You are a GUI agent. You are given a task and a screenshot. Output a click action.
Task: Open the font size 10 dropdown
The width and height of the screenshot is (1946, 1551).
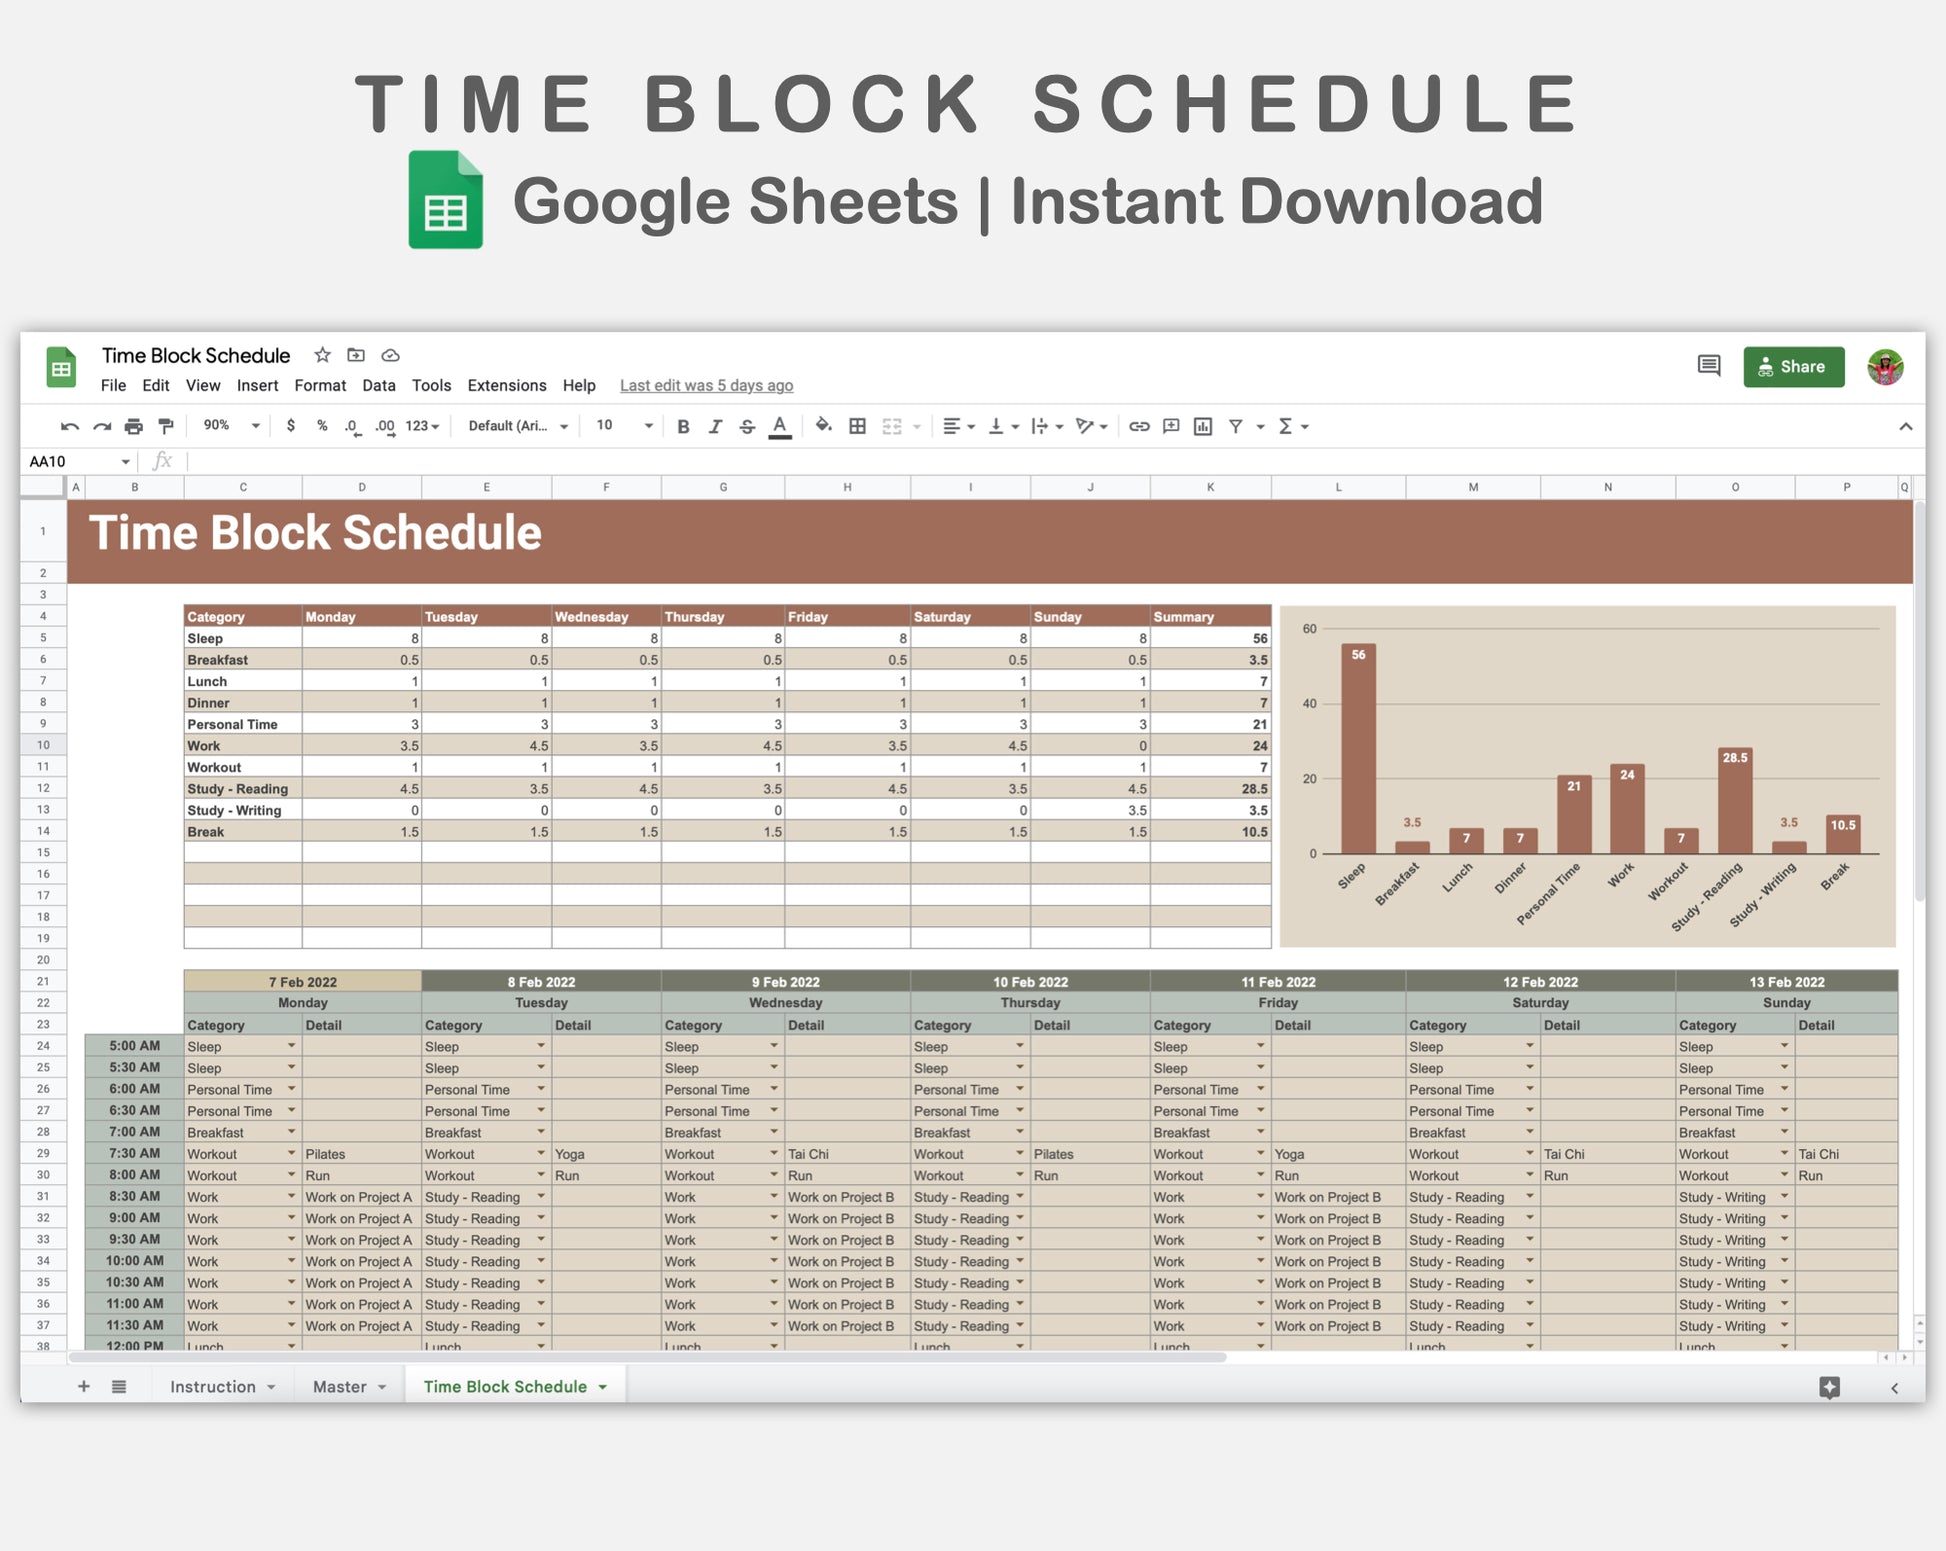coord(624,425)
